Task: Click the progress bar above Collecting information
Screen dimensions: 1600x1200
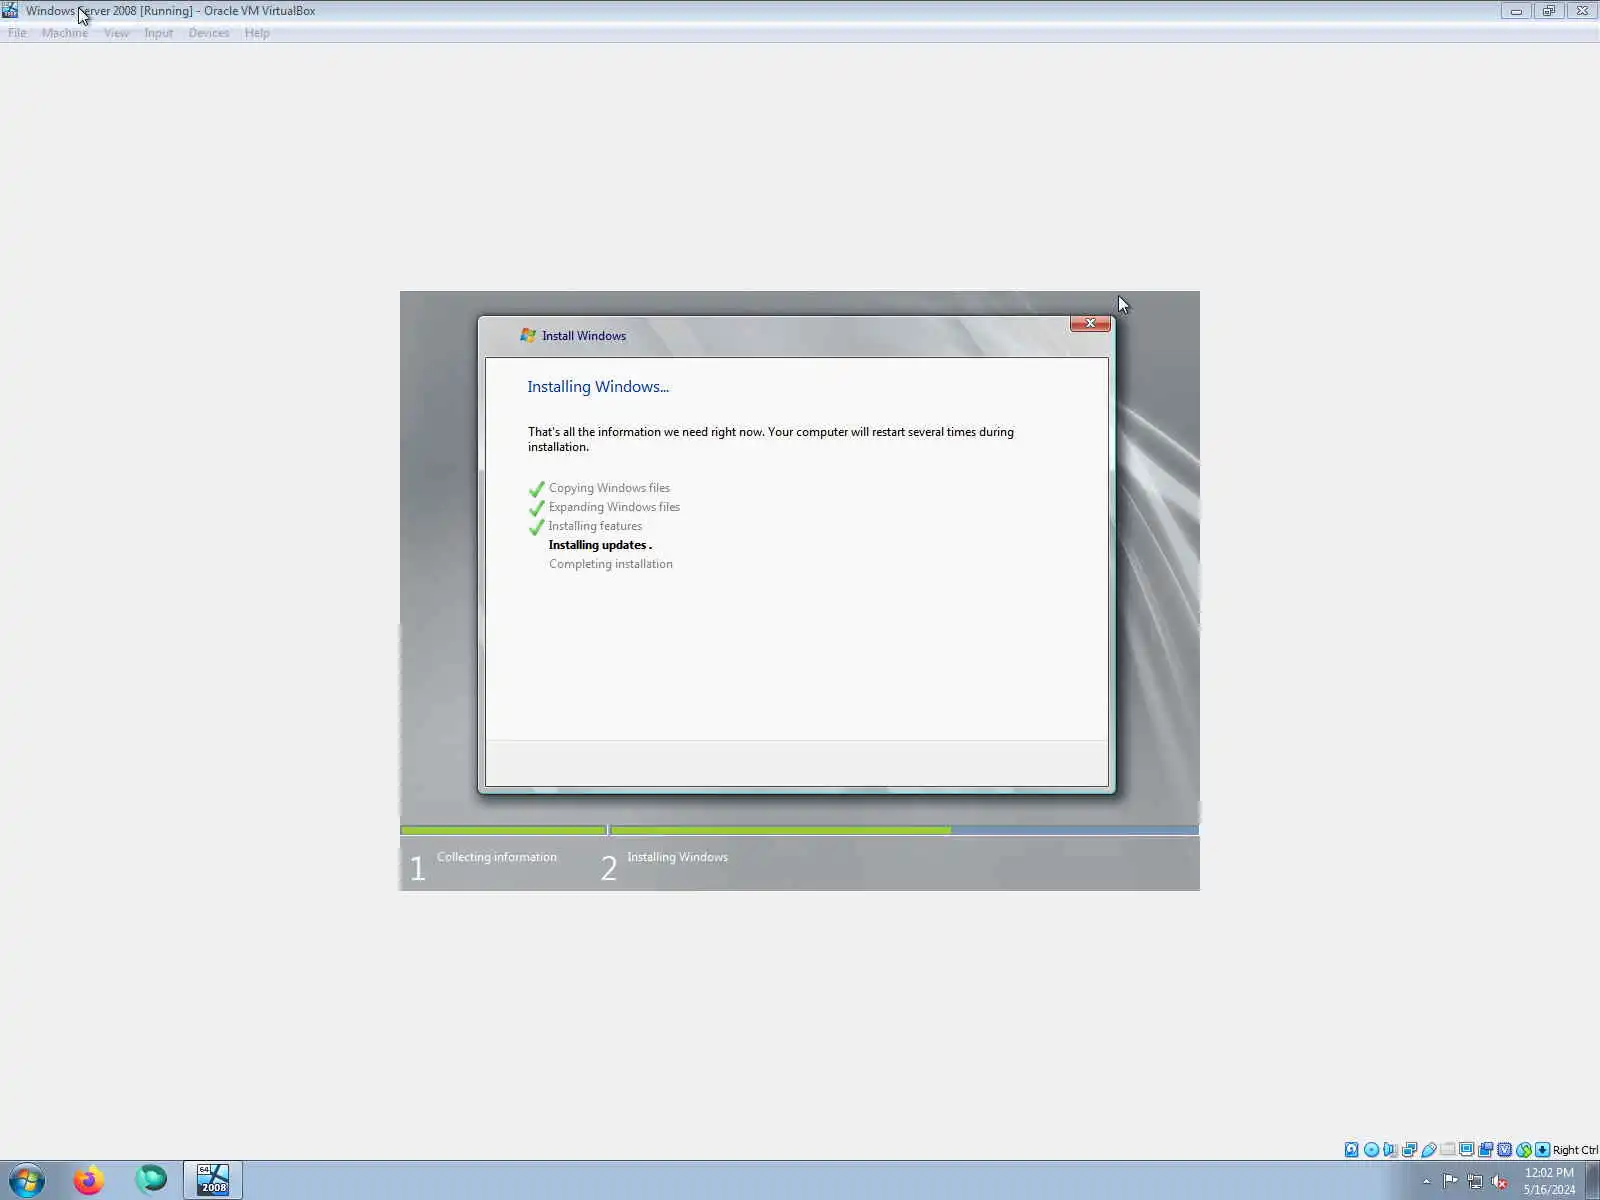Action: coord(503,830)
